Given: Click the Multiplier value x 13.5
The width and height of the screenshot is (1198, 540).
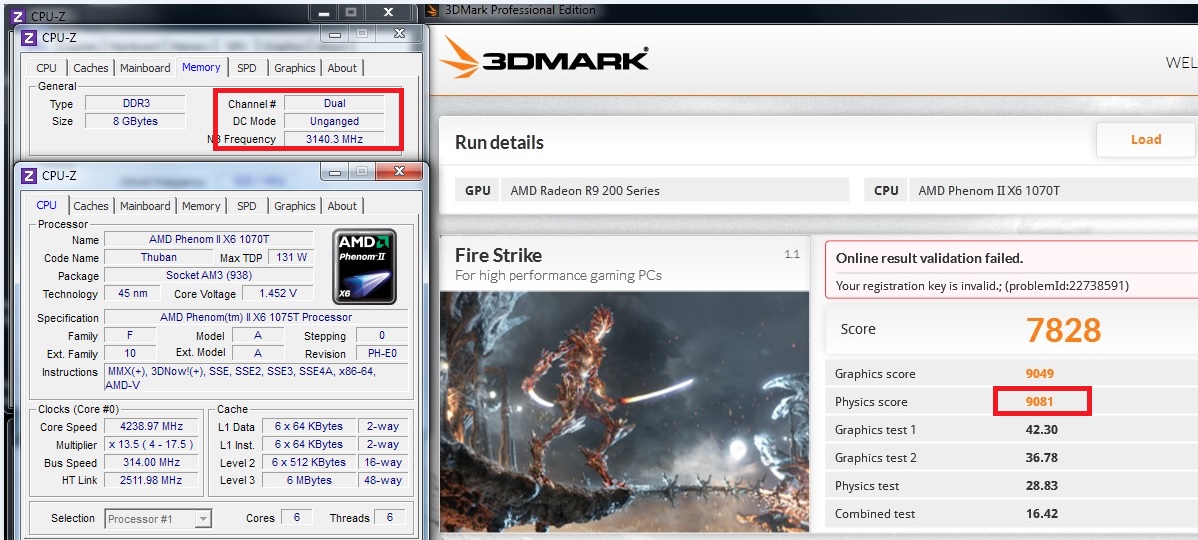Looking at the screenshot, I should (151, 445).
